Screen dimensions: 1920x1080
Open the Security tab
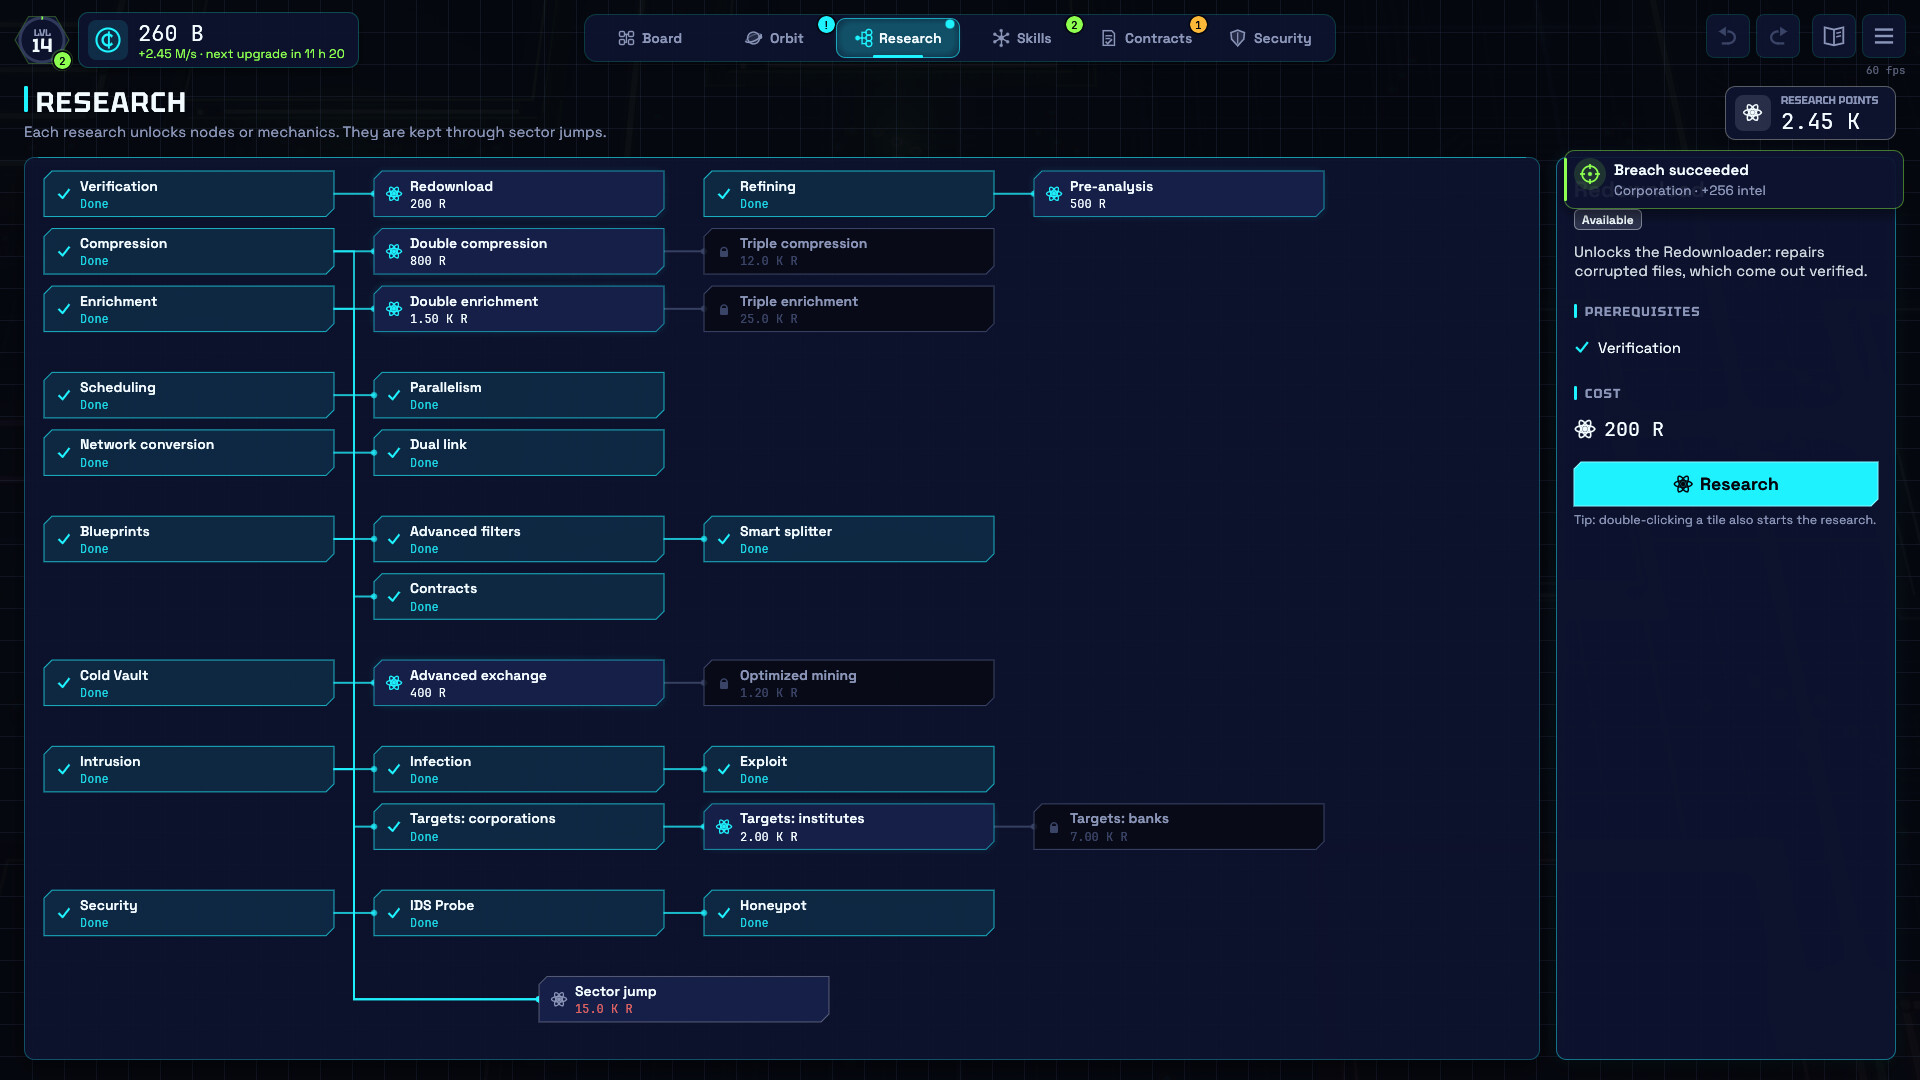tap(1270, 38)
